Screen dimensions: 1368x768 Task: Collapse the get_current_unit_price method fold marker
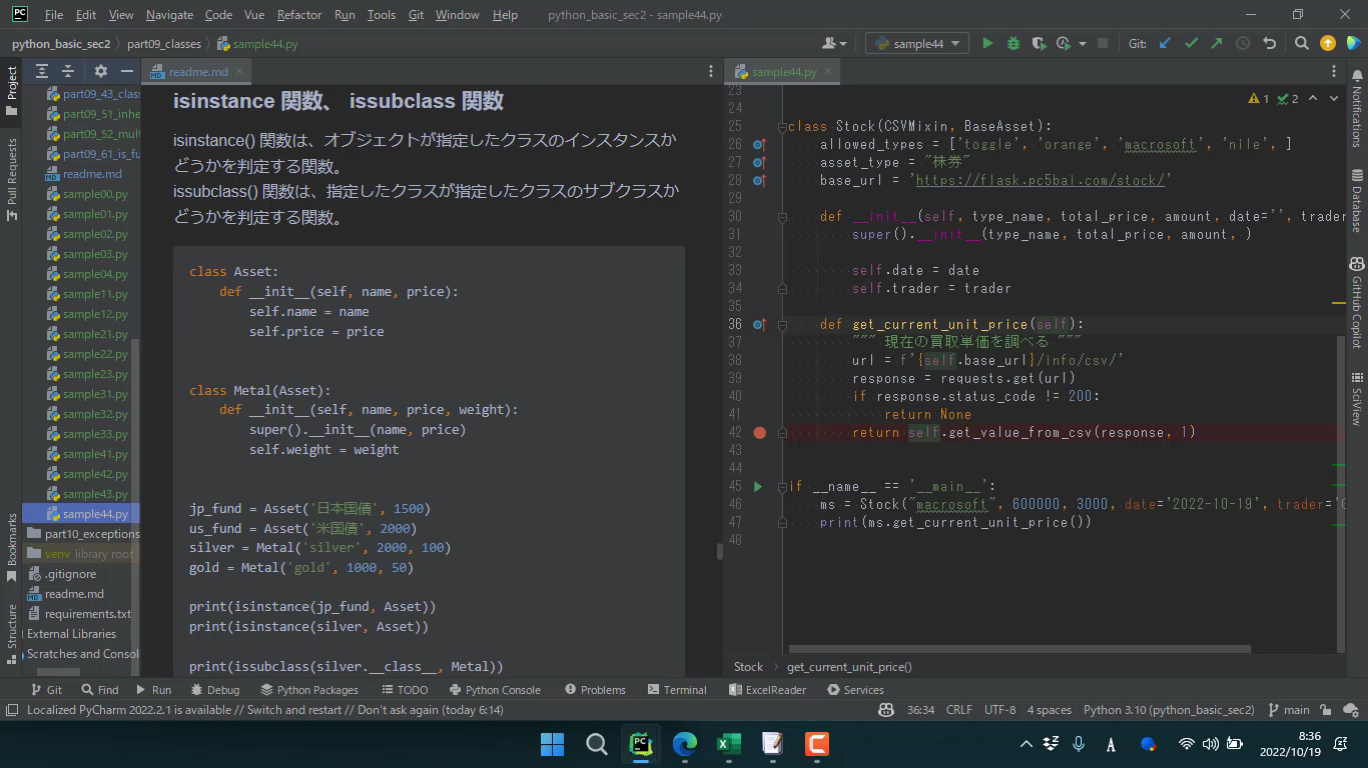(x=784, y=324)
